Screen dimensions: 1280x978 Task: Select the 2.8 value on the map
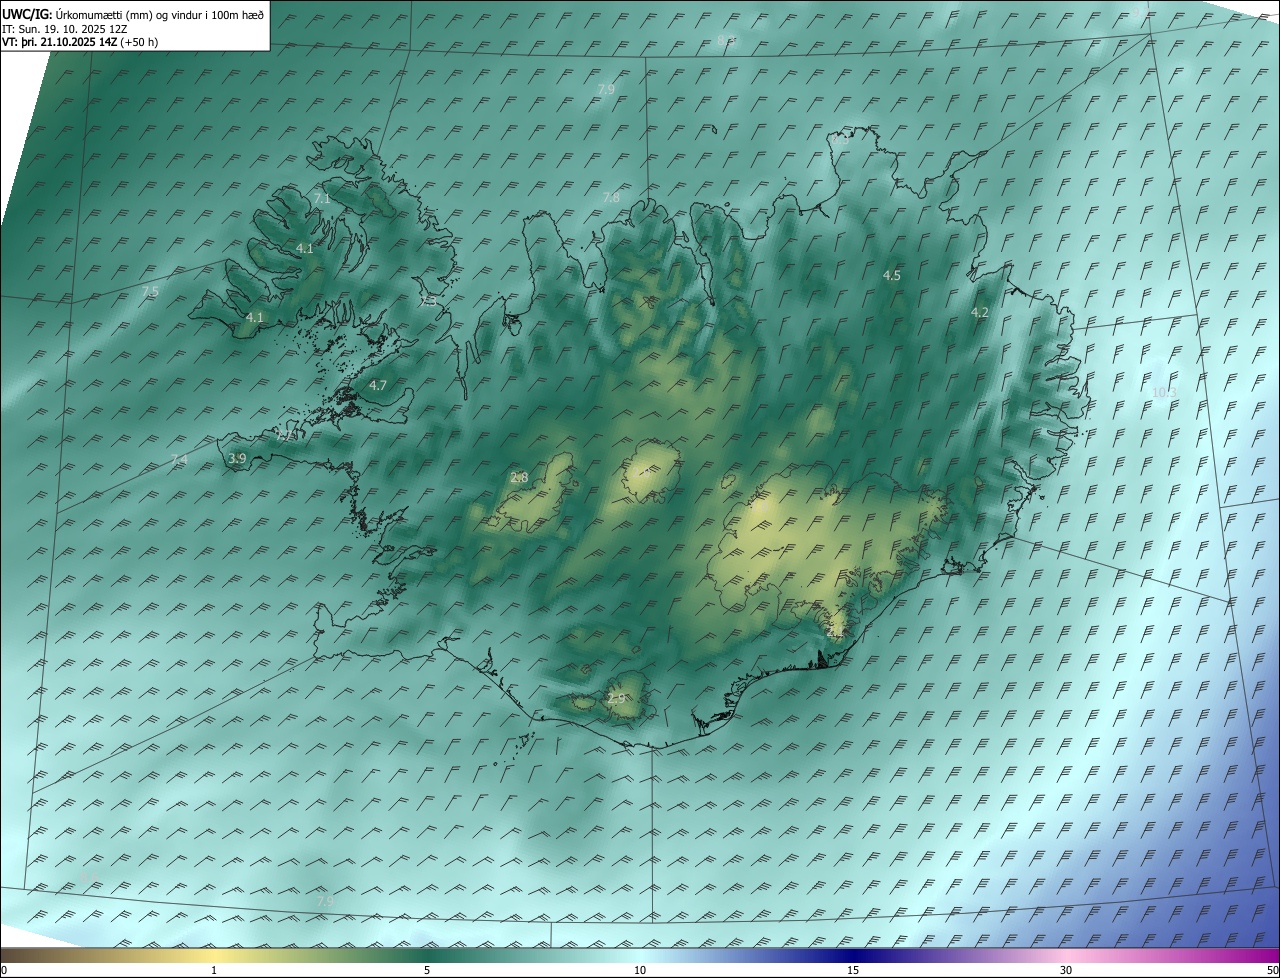(x=519, y=478)
